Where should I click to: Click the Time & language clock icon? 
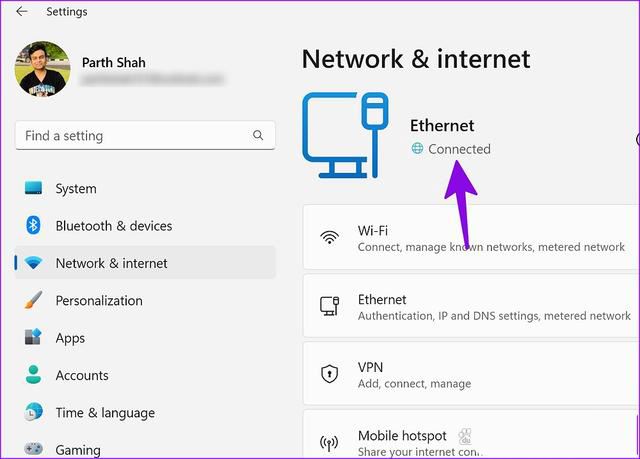point(33,412)
